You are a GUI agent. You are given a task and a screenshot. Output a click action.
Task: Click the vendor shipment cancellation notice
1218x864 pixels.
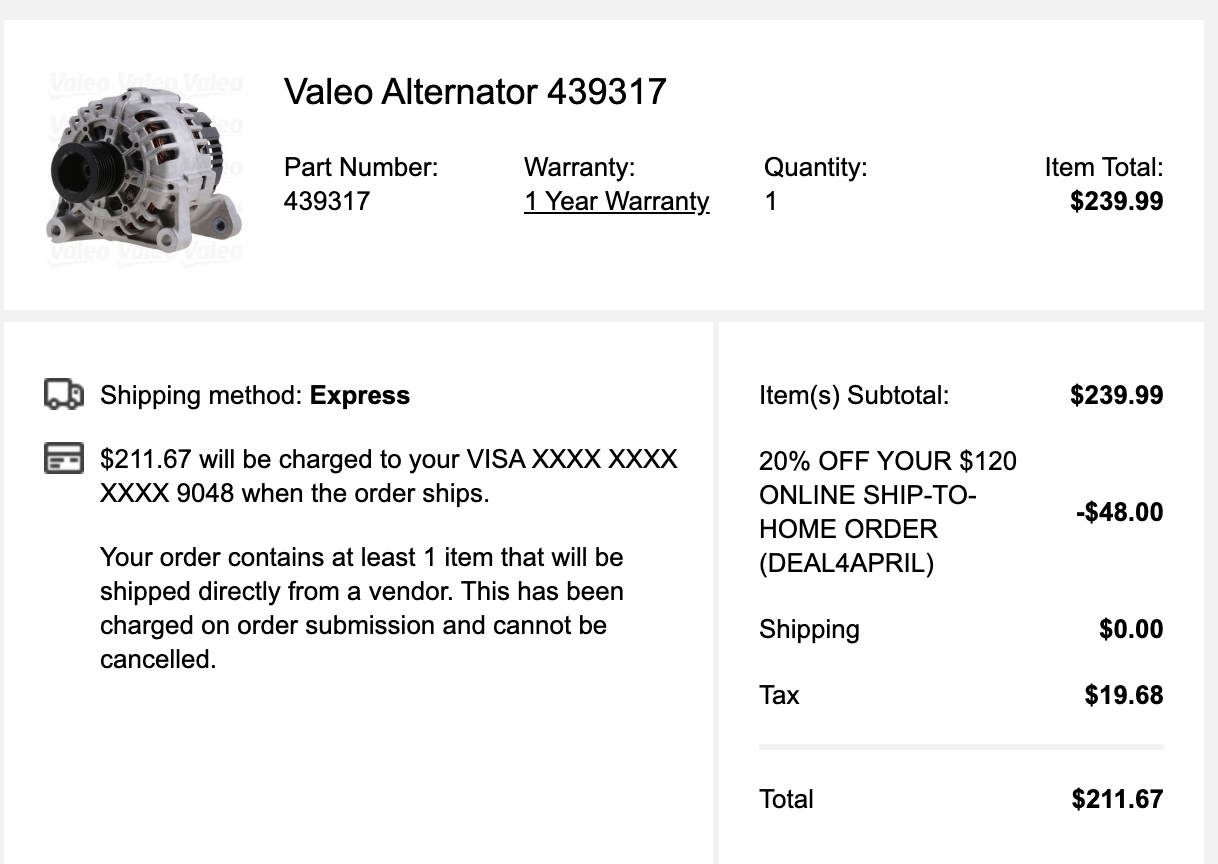click(x=361, y=608)
